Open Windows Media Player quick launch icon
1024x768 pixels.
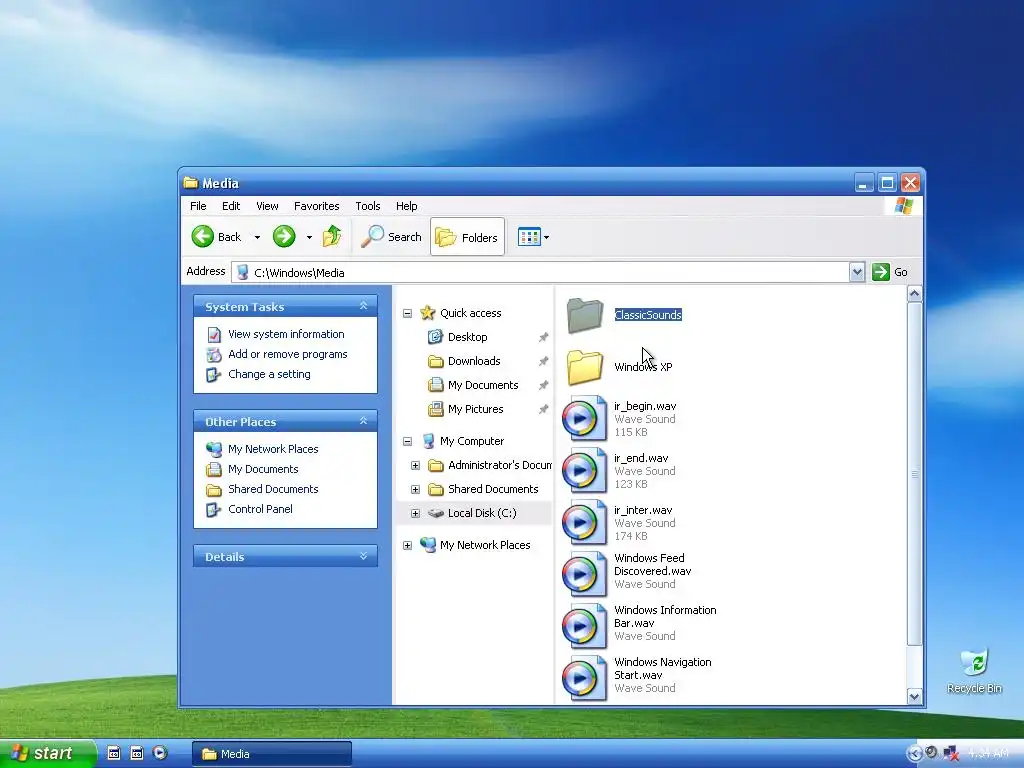(160, 753)
